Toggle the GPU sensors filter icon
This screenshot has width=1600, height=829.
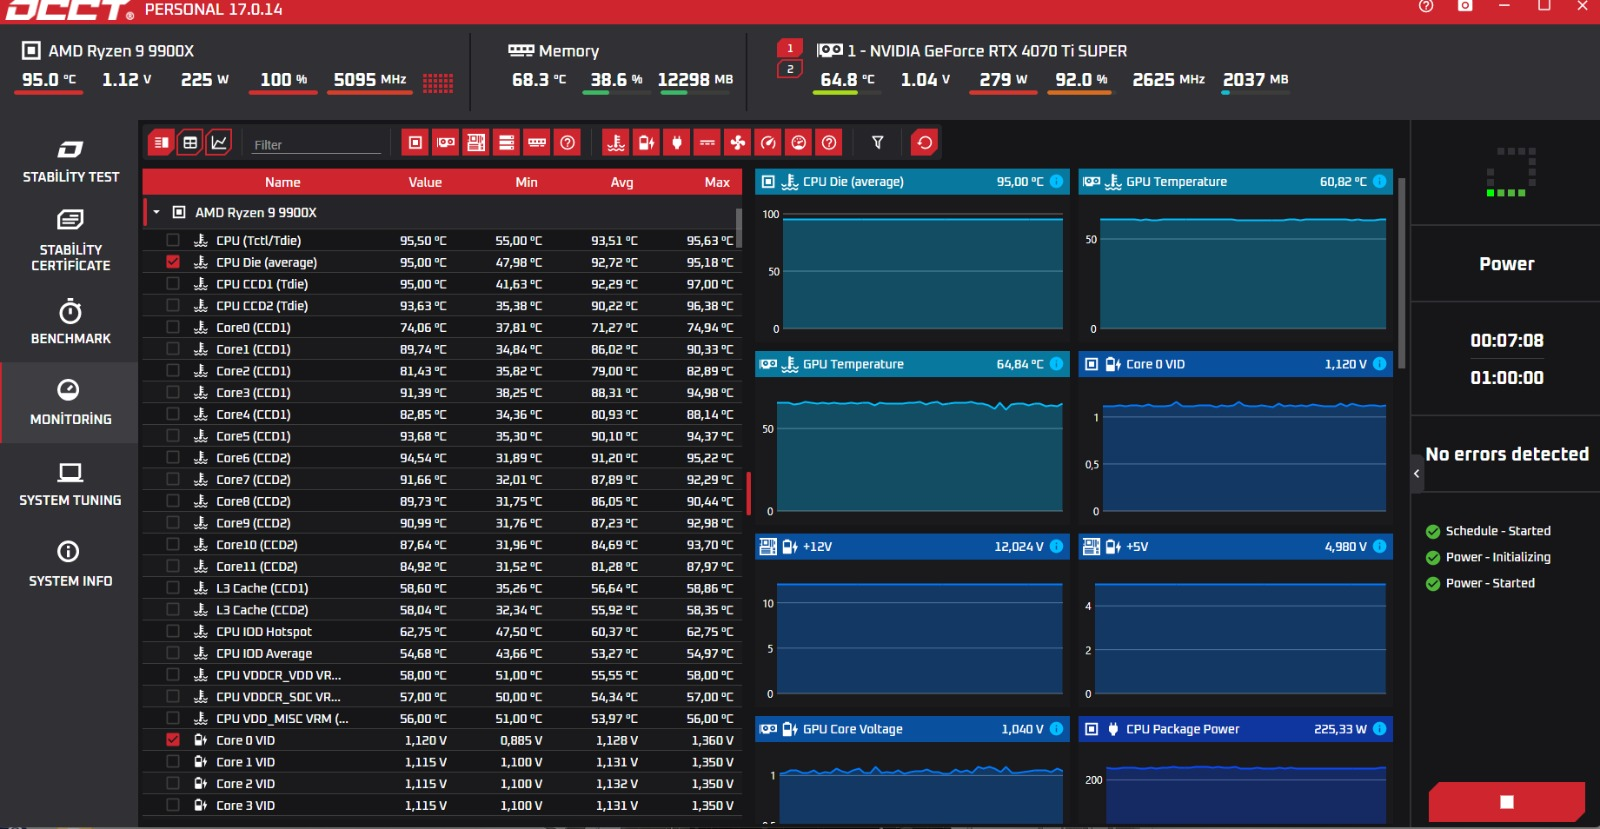(x=446, y=143)
